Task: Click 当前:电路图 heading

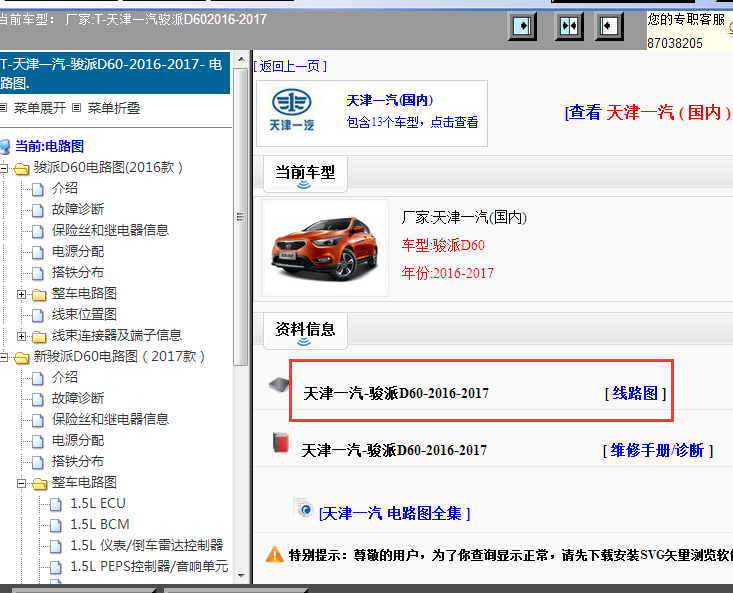Action: [49, 146]
